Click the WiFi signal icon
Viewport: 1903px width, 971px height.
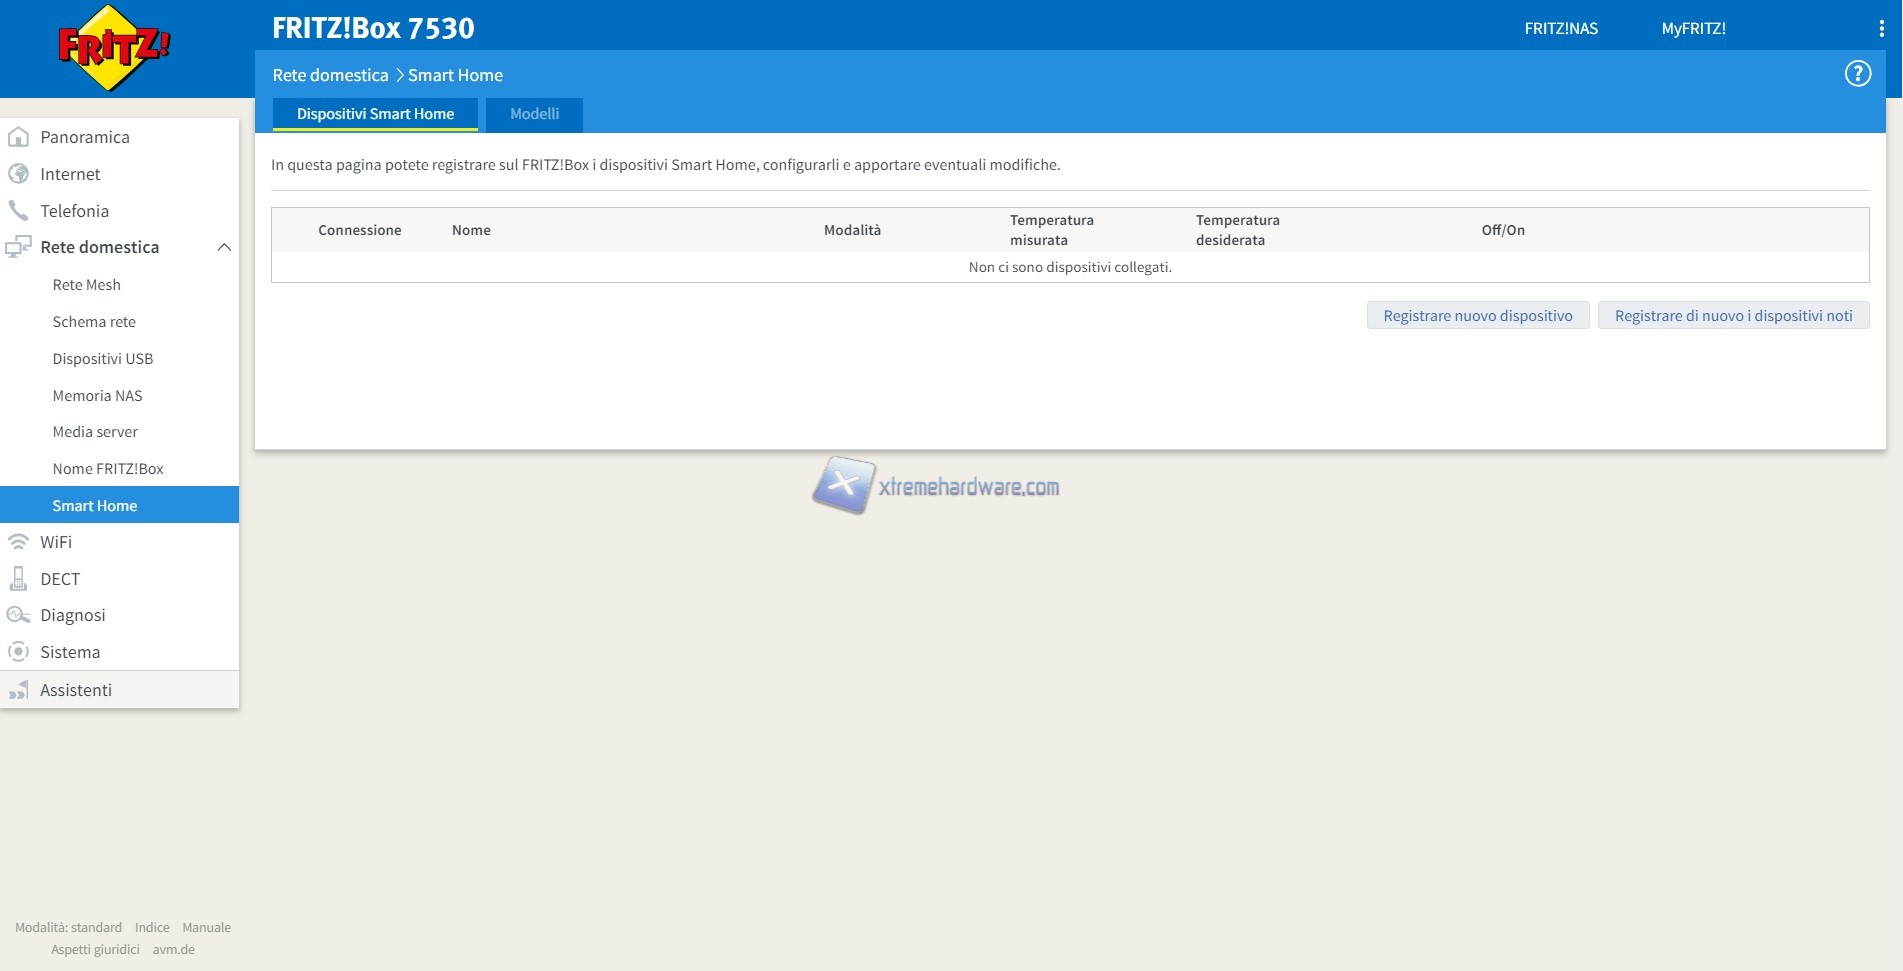point(18,542)
